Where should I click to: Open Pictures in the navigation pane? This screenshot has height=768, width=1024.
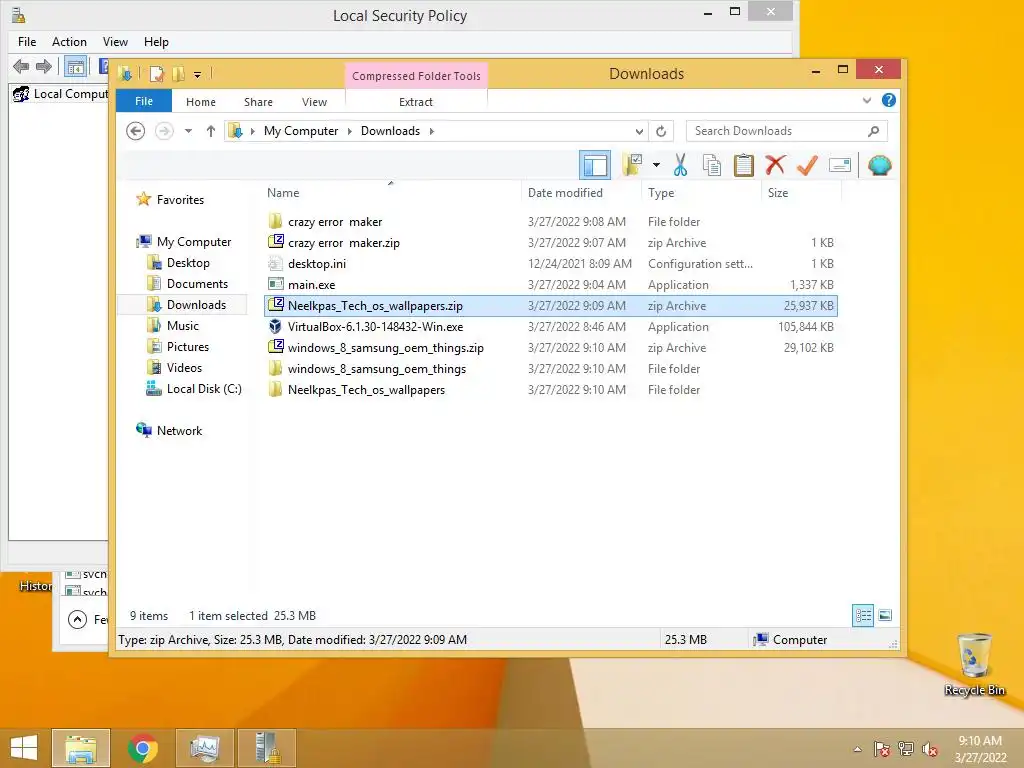[178, 346]
